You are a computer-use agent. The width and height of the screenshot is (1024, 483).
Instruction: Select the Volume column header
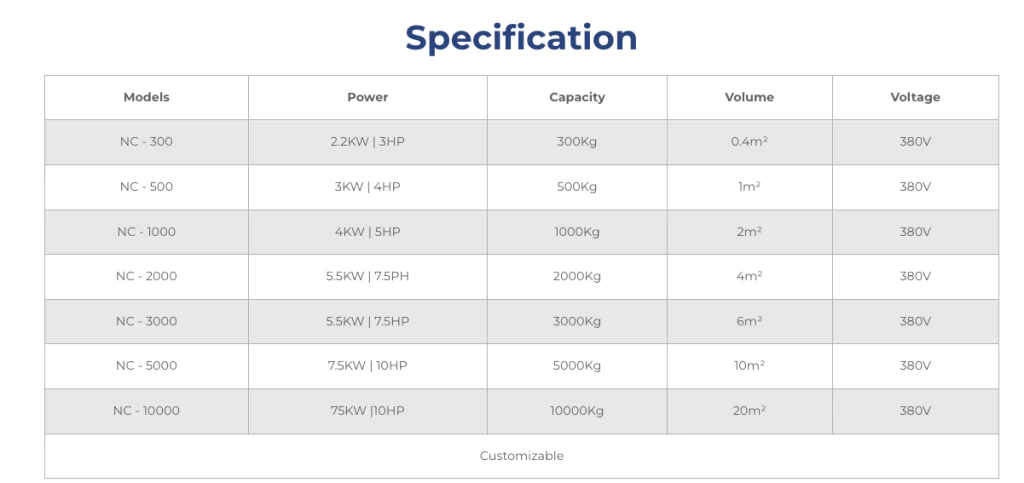749,97
